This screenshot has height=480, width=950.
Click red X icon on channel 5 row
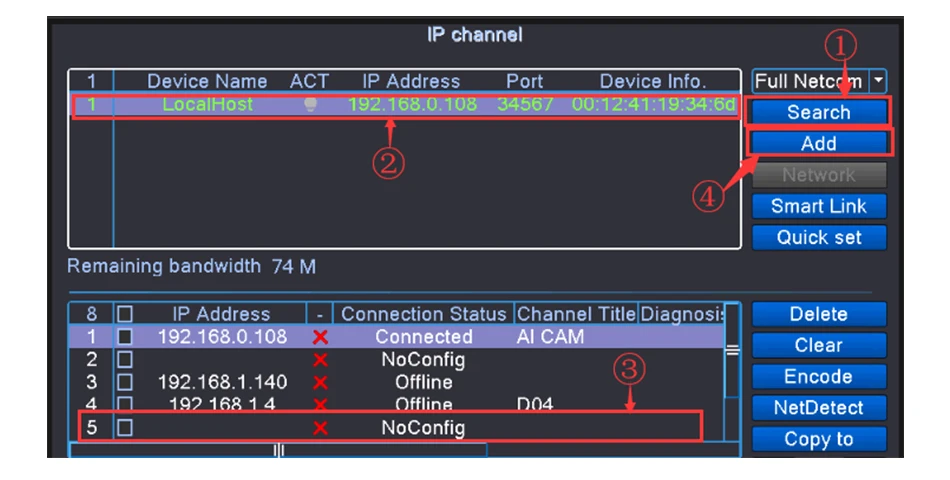[x=320, y=428]
